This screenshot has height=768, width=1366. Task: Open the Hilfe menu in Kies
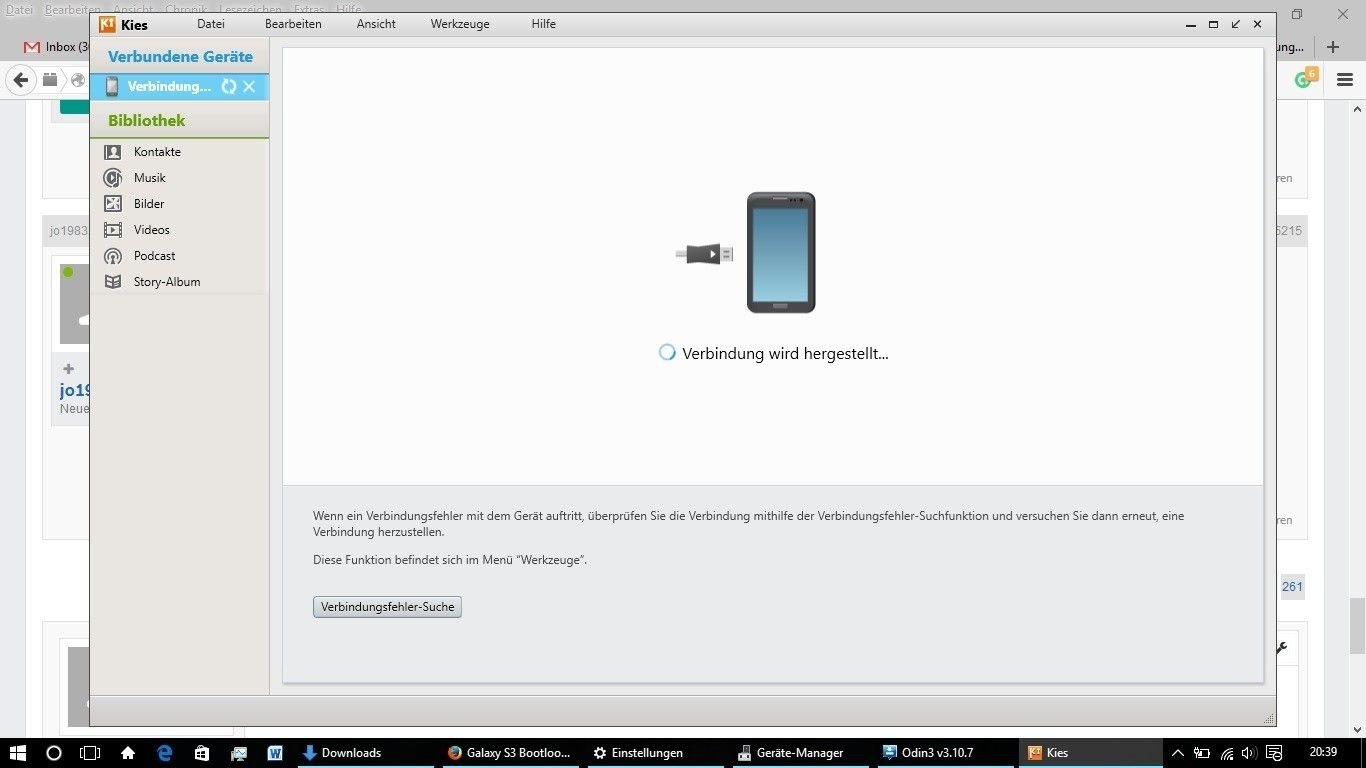[544, 24]
